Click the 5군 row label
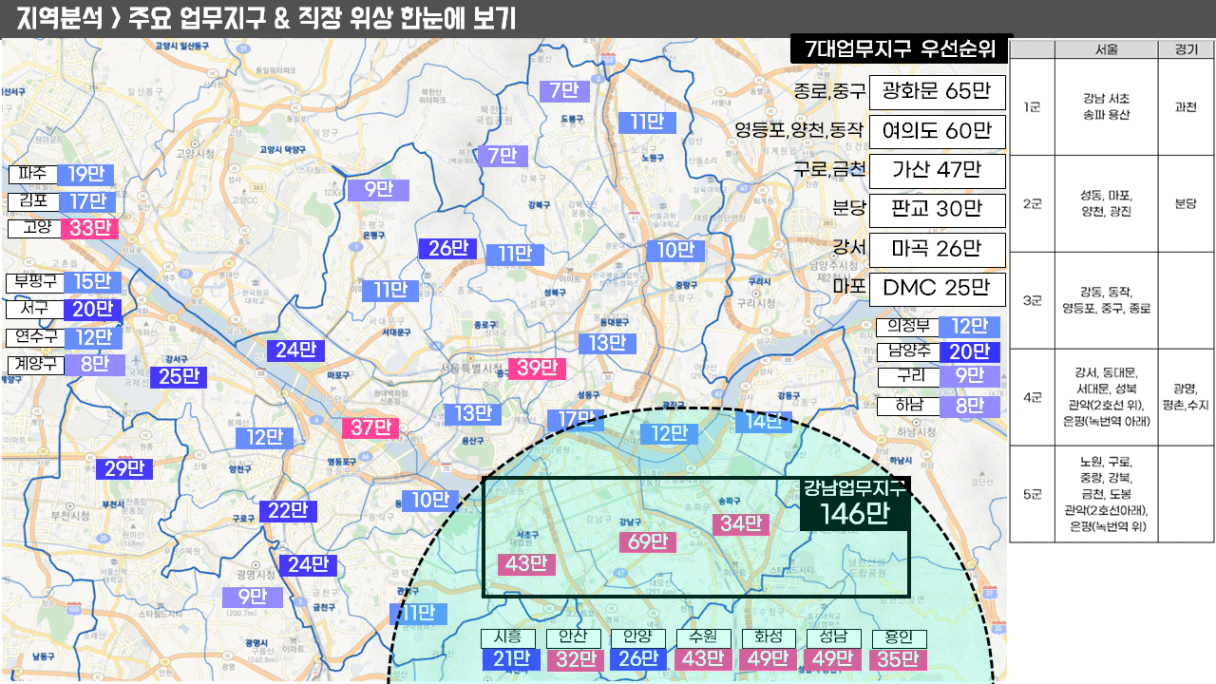Image resolution: width=1216 pixels, height=684 pixels. tap(1033, 494)
